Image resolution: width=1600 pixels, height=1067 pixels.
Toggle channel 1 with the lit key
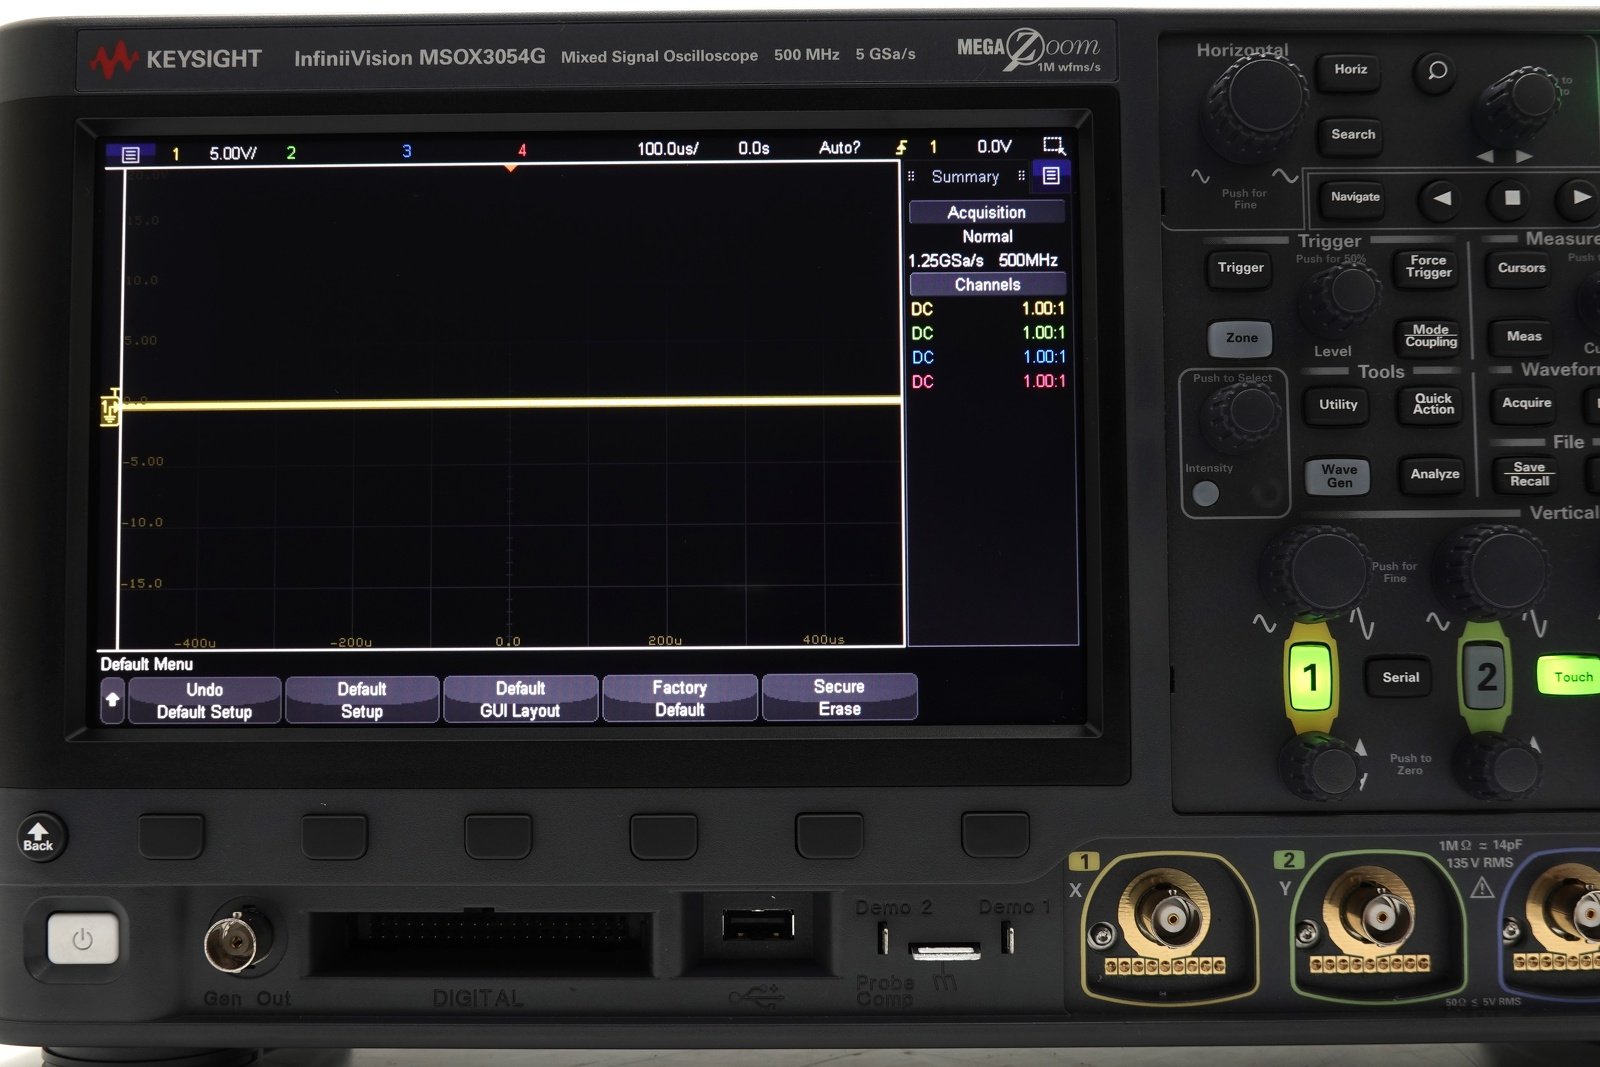tap(1310, 677)
